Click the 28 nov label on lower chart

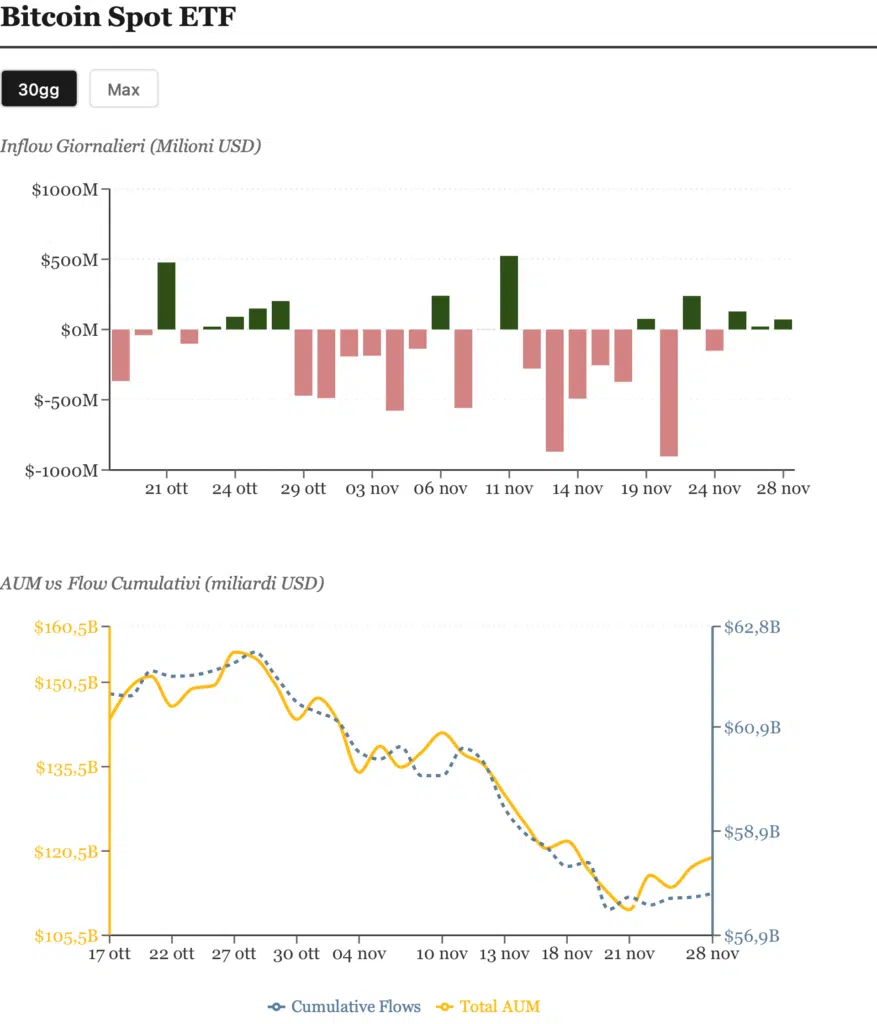[x=711, y=954]
